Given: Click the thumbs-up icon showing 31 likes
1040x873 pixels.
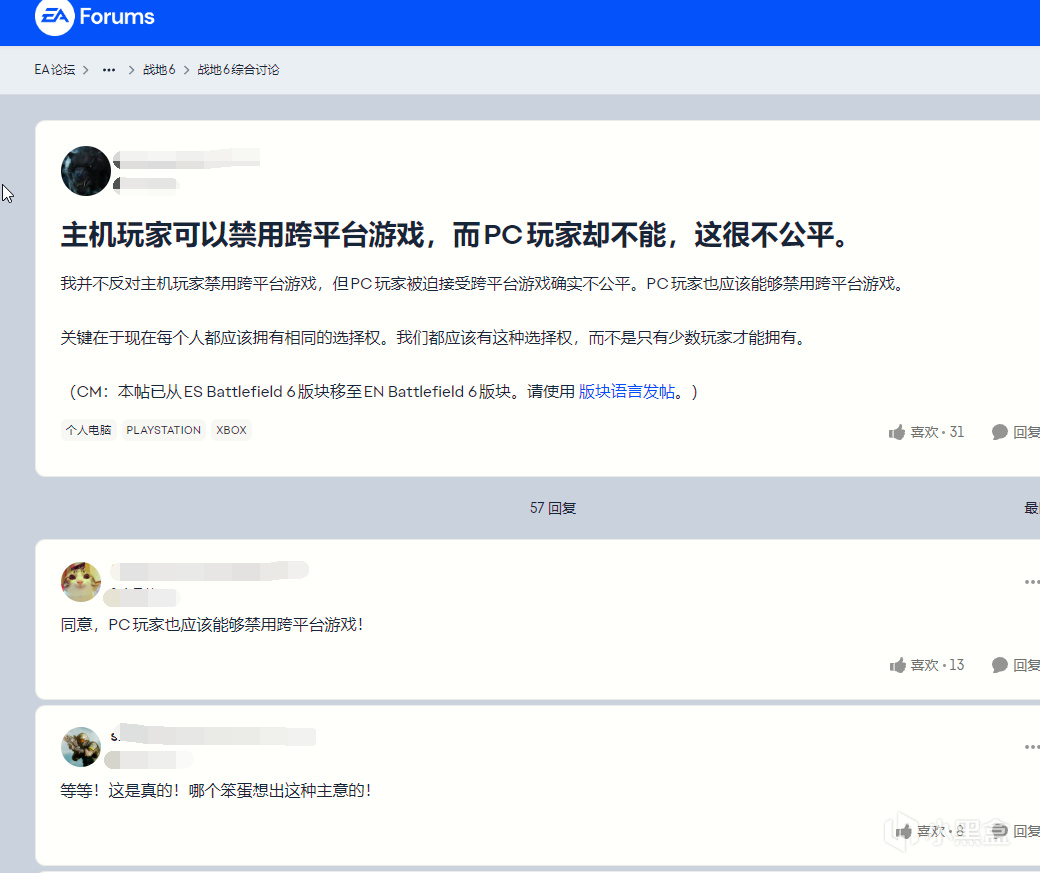Looking at the screenshot, I should [897, 433].
